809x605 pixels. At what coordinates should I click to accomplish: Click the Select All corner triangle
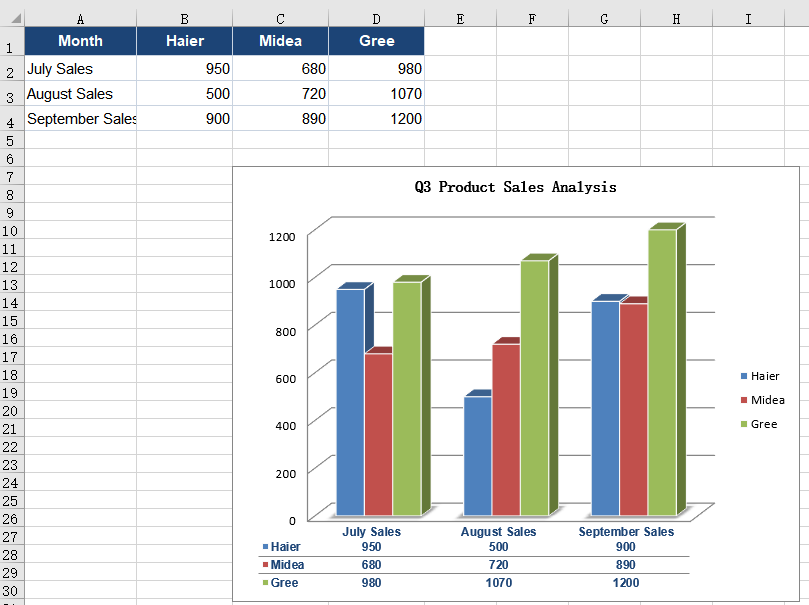(x=16, y=19)
